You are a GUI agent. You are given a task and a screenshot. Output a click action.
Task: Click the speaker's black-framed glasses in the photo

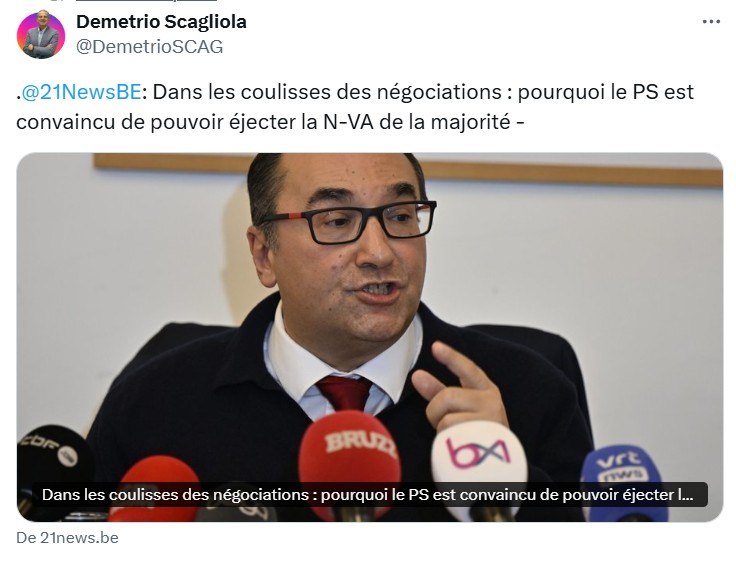pos(348,221)
